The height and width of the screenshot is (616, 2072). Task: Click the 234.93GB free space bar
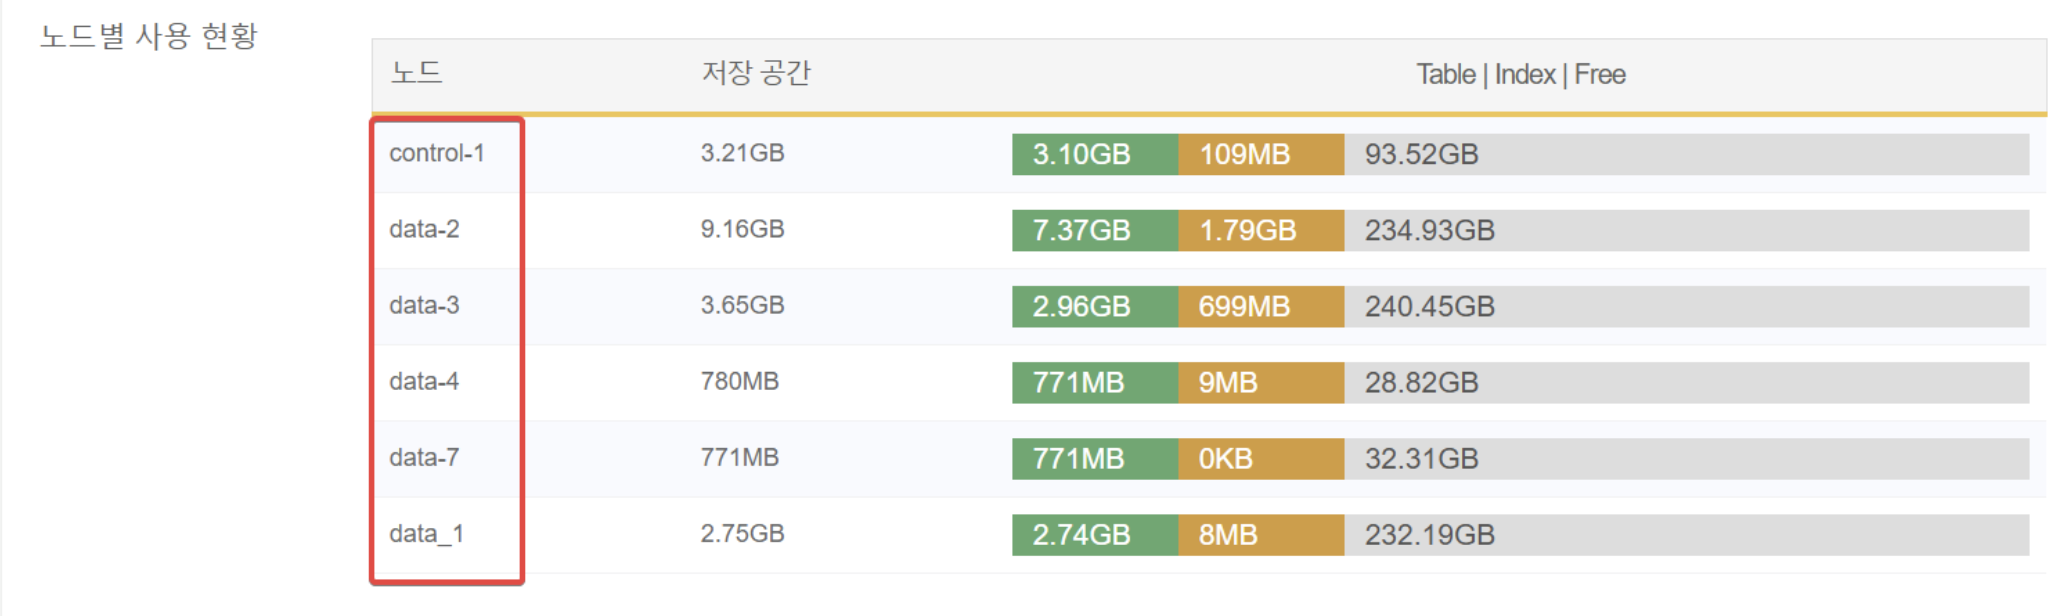point(1686,230)
